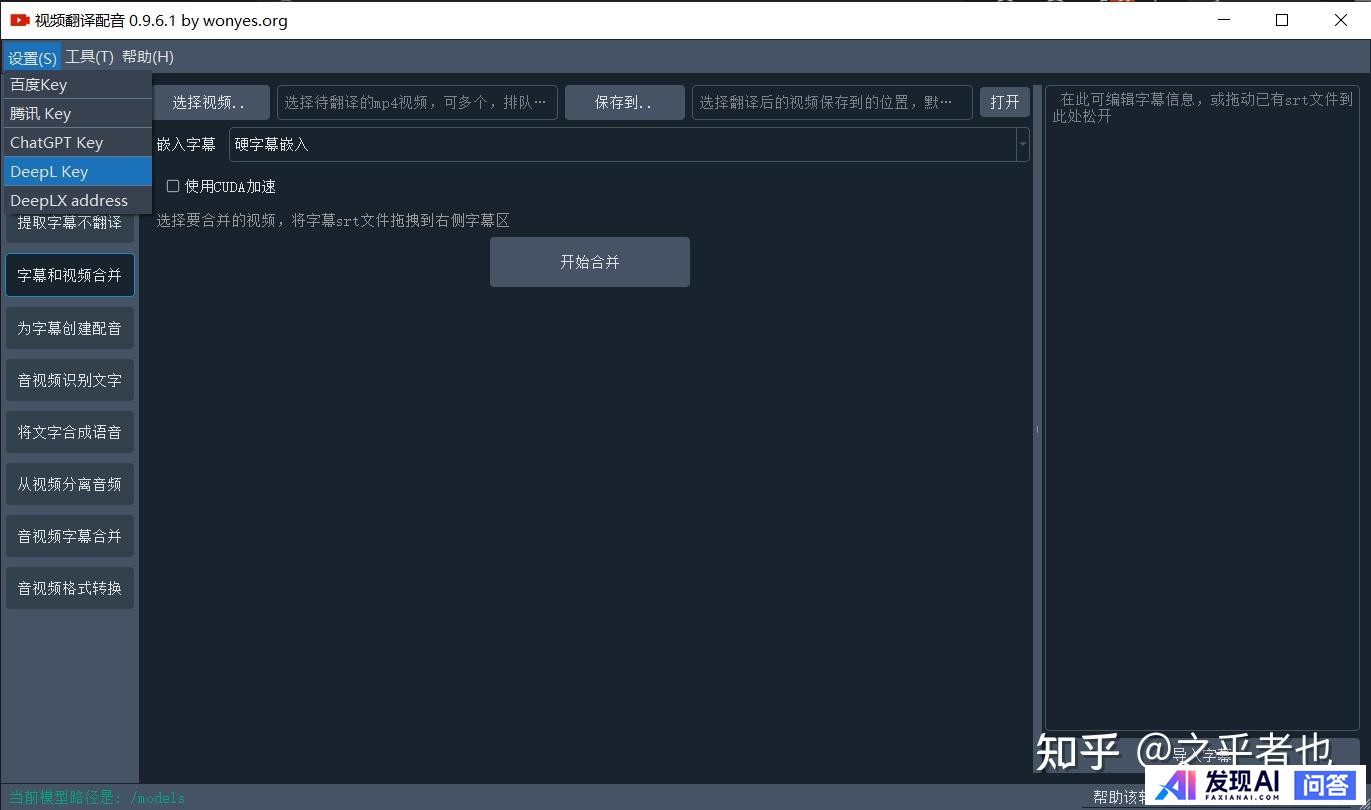Open the 帮助(H) menu

148,57
